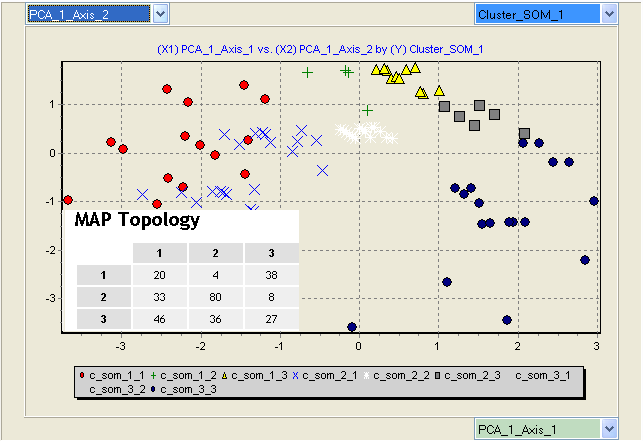Click the MAP Topology heading
The image size is (643, 441).
[137, 220]
